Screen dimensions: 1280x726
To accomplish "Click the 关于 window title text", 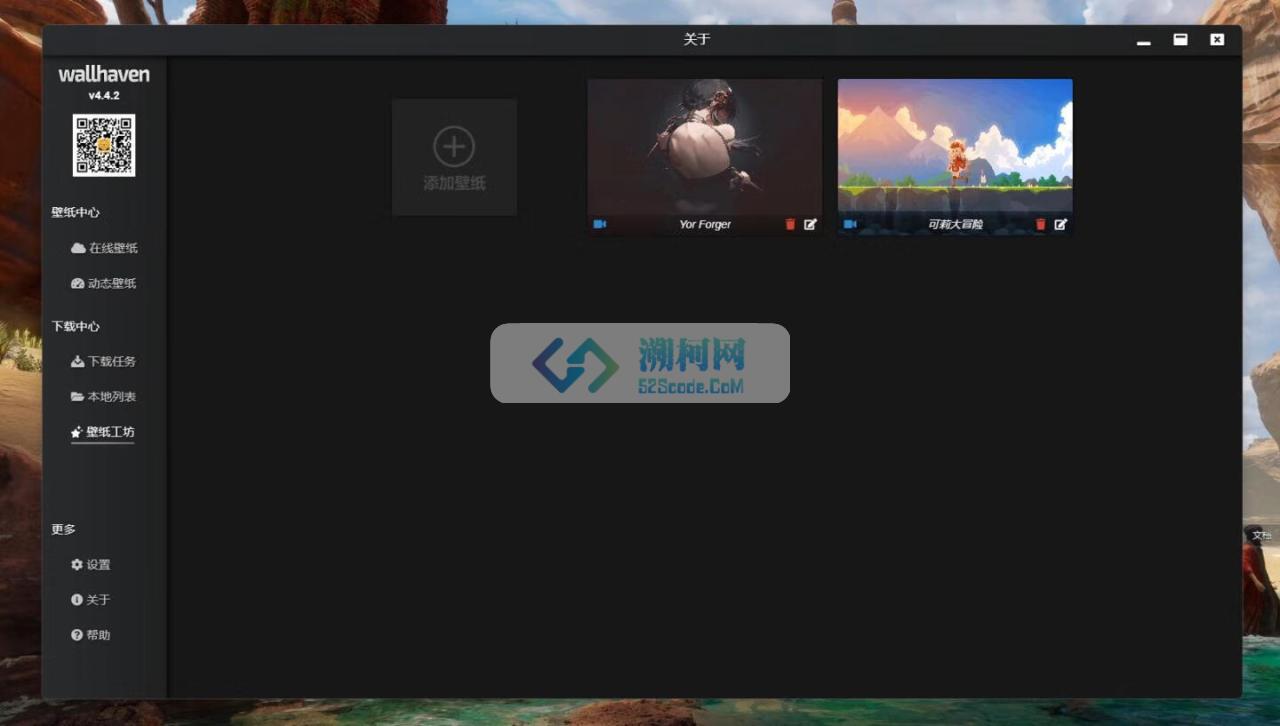I will click(x=697, y=39).
